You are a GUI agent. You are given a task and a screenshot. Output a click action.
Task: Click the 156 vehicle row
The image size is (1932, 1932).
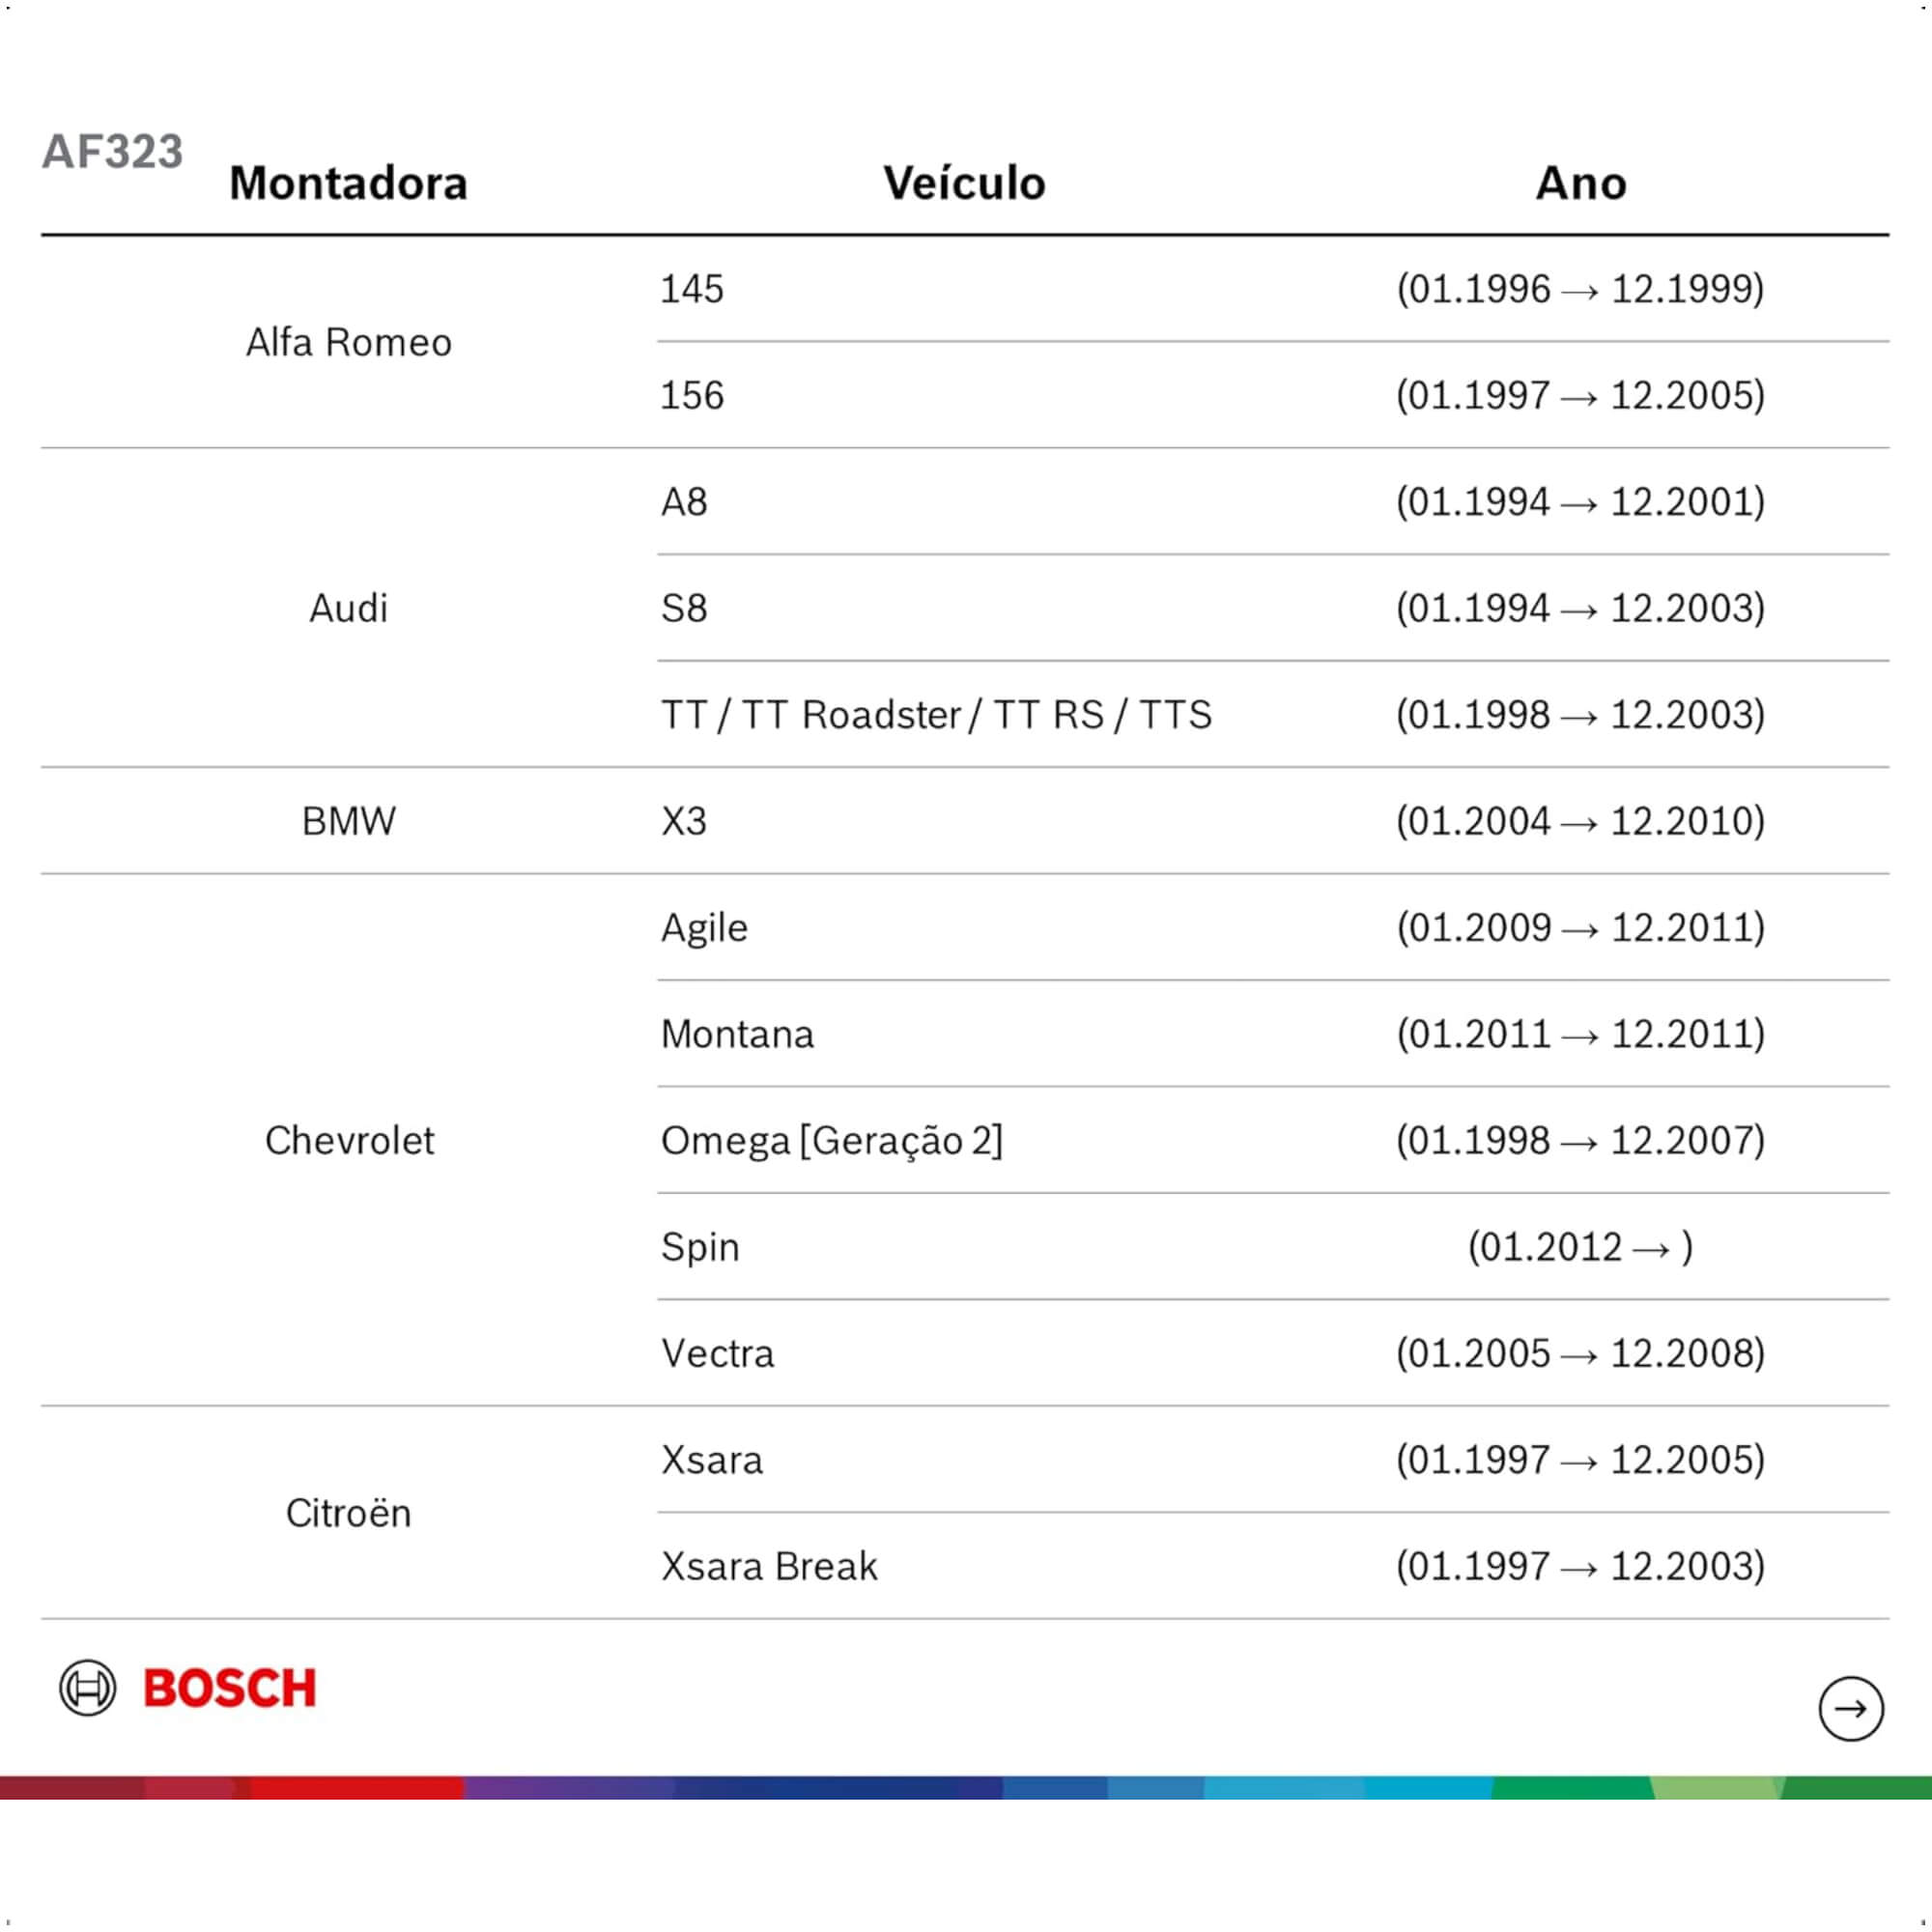click(1273, 395)
